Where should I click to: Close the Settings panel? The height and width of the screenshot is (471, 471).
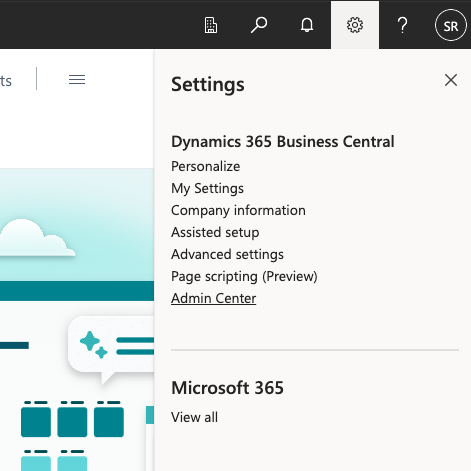451,80
